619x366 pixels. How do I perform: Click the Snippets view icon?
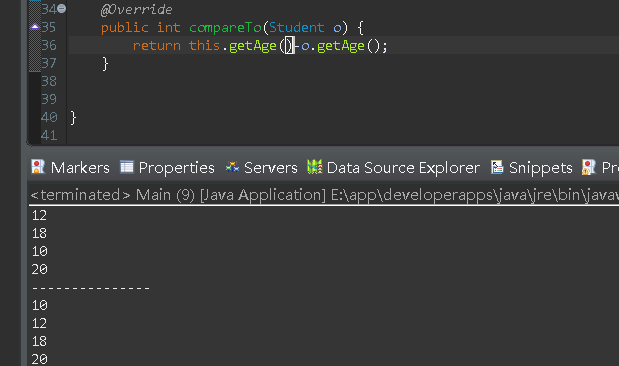[x=497, y=167]
